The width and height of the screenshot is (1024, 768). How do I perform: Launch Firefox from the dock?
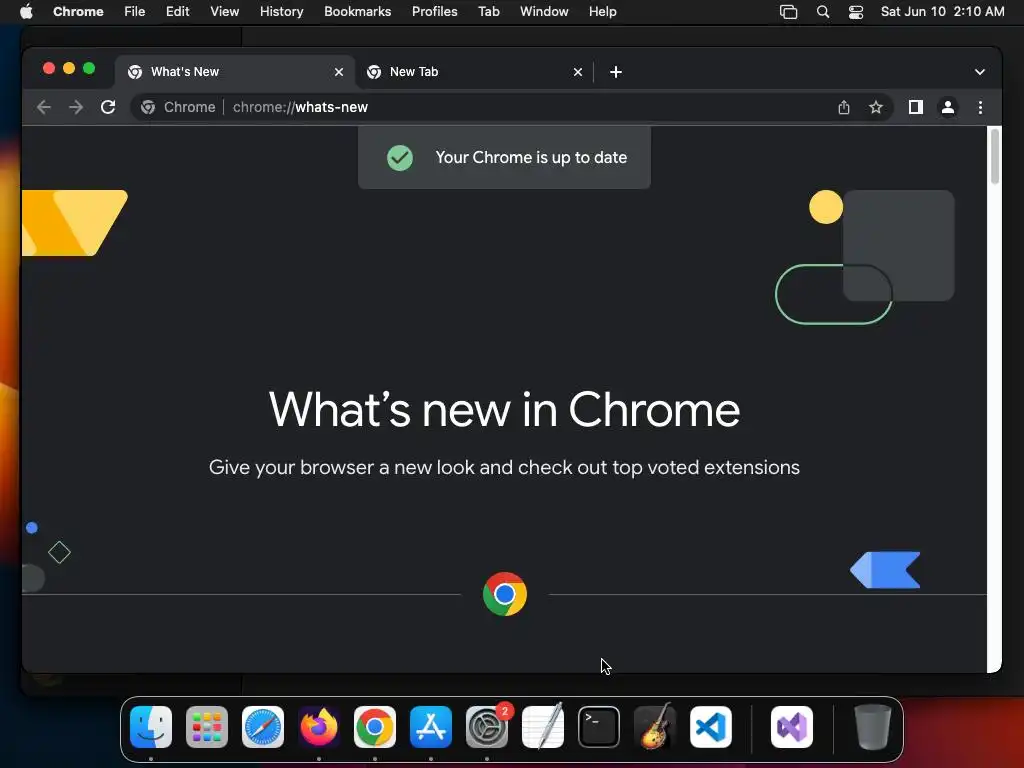(319, 727)
